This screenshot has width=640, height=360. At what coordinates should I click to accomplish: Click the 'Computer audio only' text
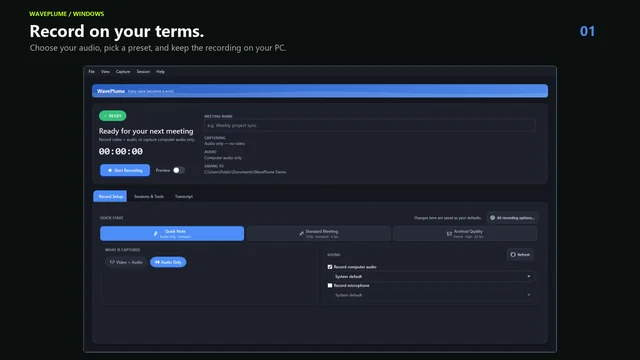coord(223,158)
